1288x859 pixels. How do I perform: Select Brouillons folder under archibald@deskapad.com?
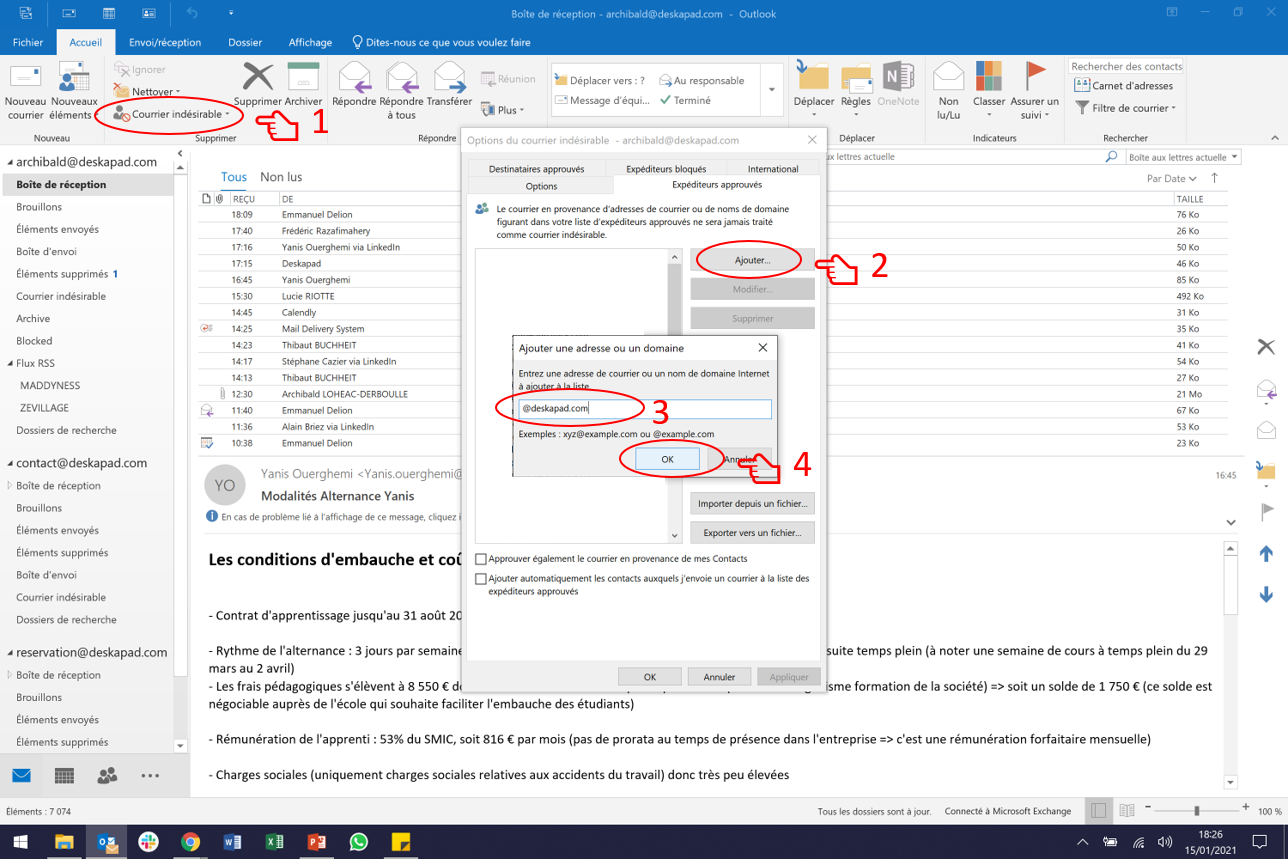39,207
